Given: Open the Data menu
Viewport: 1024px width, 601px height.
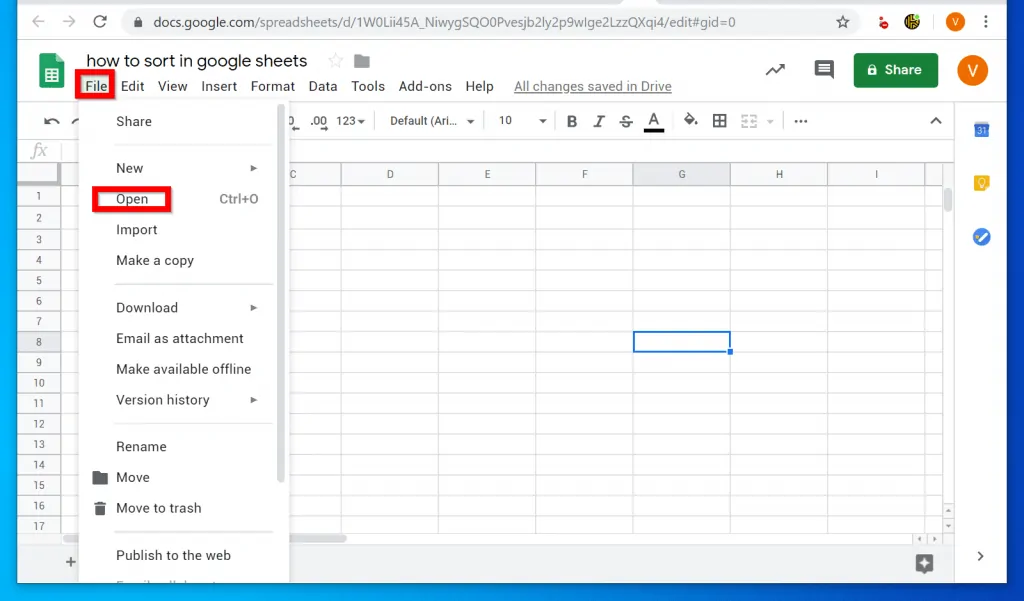Looking at the screenshot, I should [323, 86].
